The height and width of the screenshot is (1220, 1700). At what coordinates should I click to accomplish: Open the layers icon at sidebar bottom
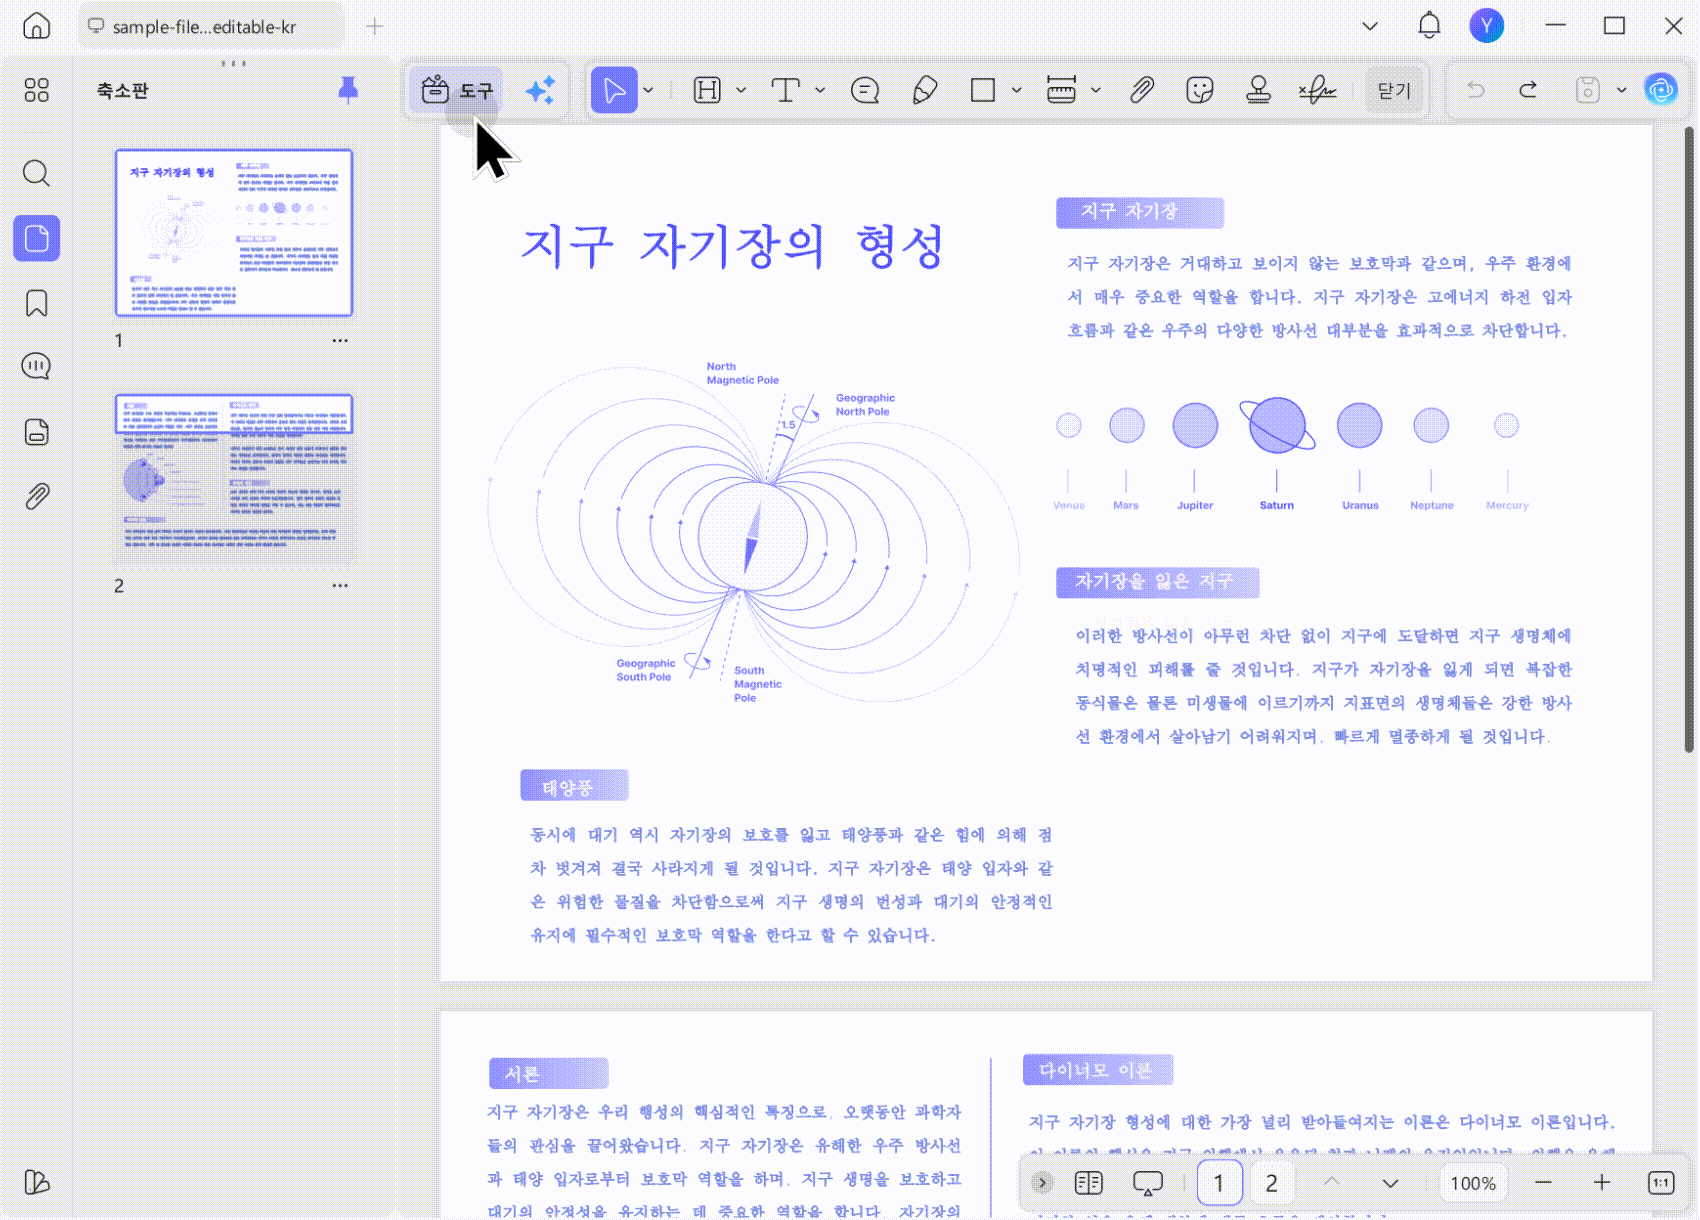[37, 1182]
